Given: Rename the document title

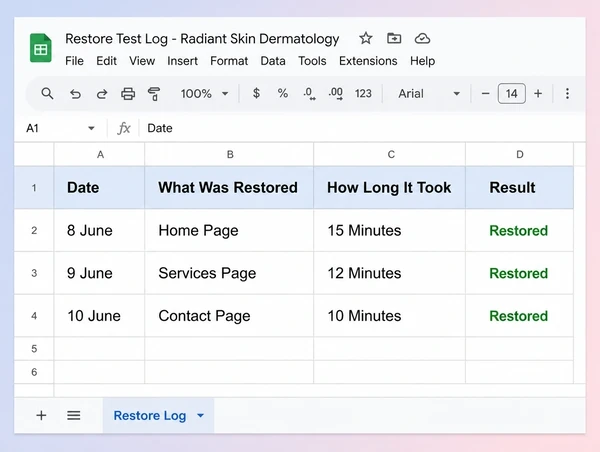Looking at the screenshot, I should coord(202,39).
